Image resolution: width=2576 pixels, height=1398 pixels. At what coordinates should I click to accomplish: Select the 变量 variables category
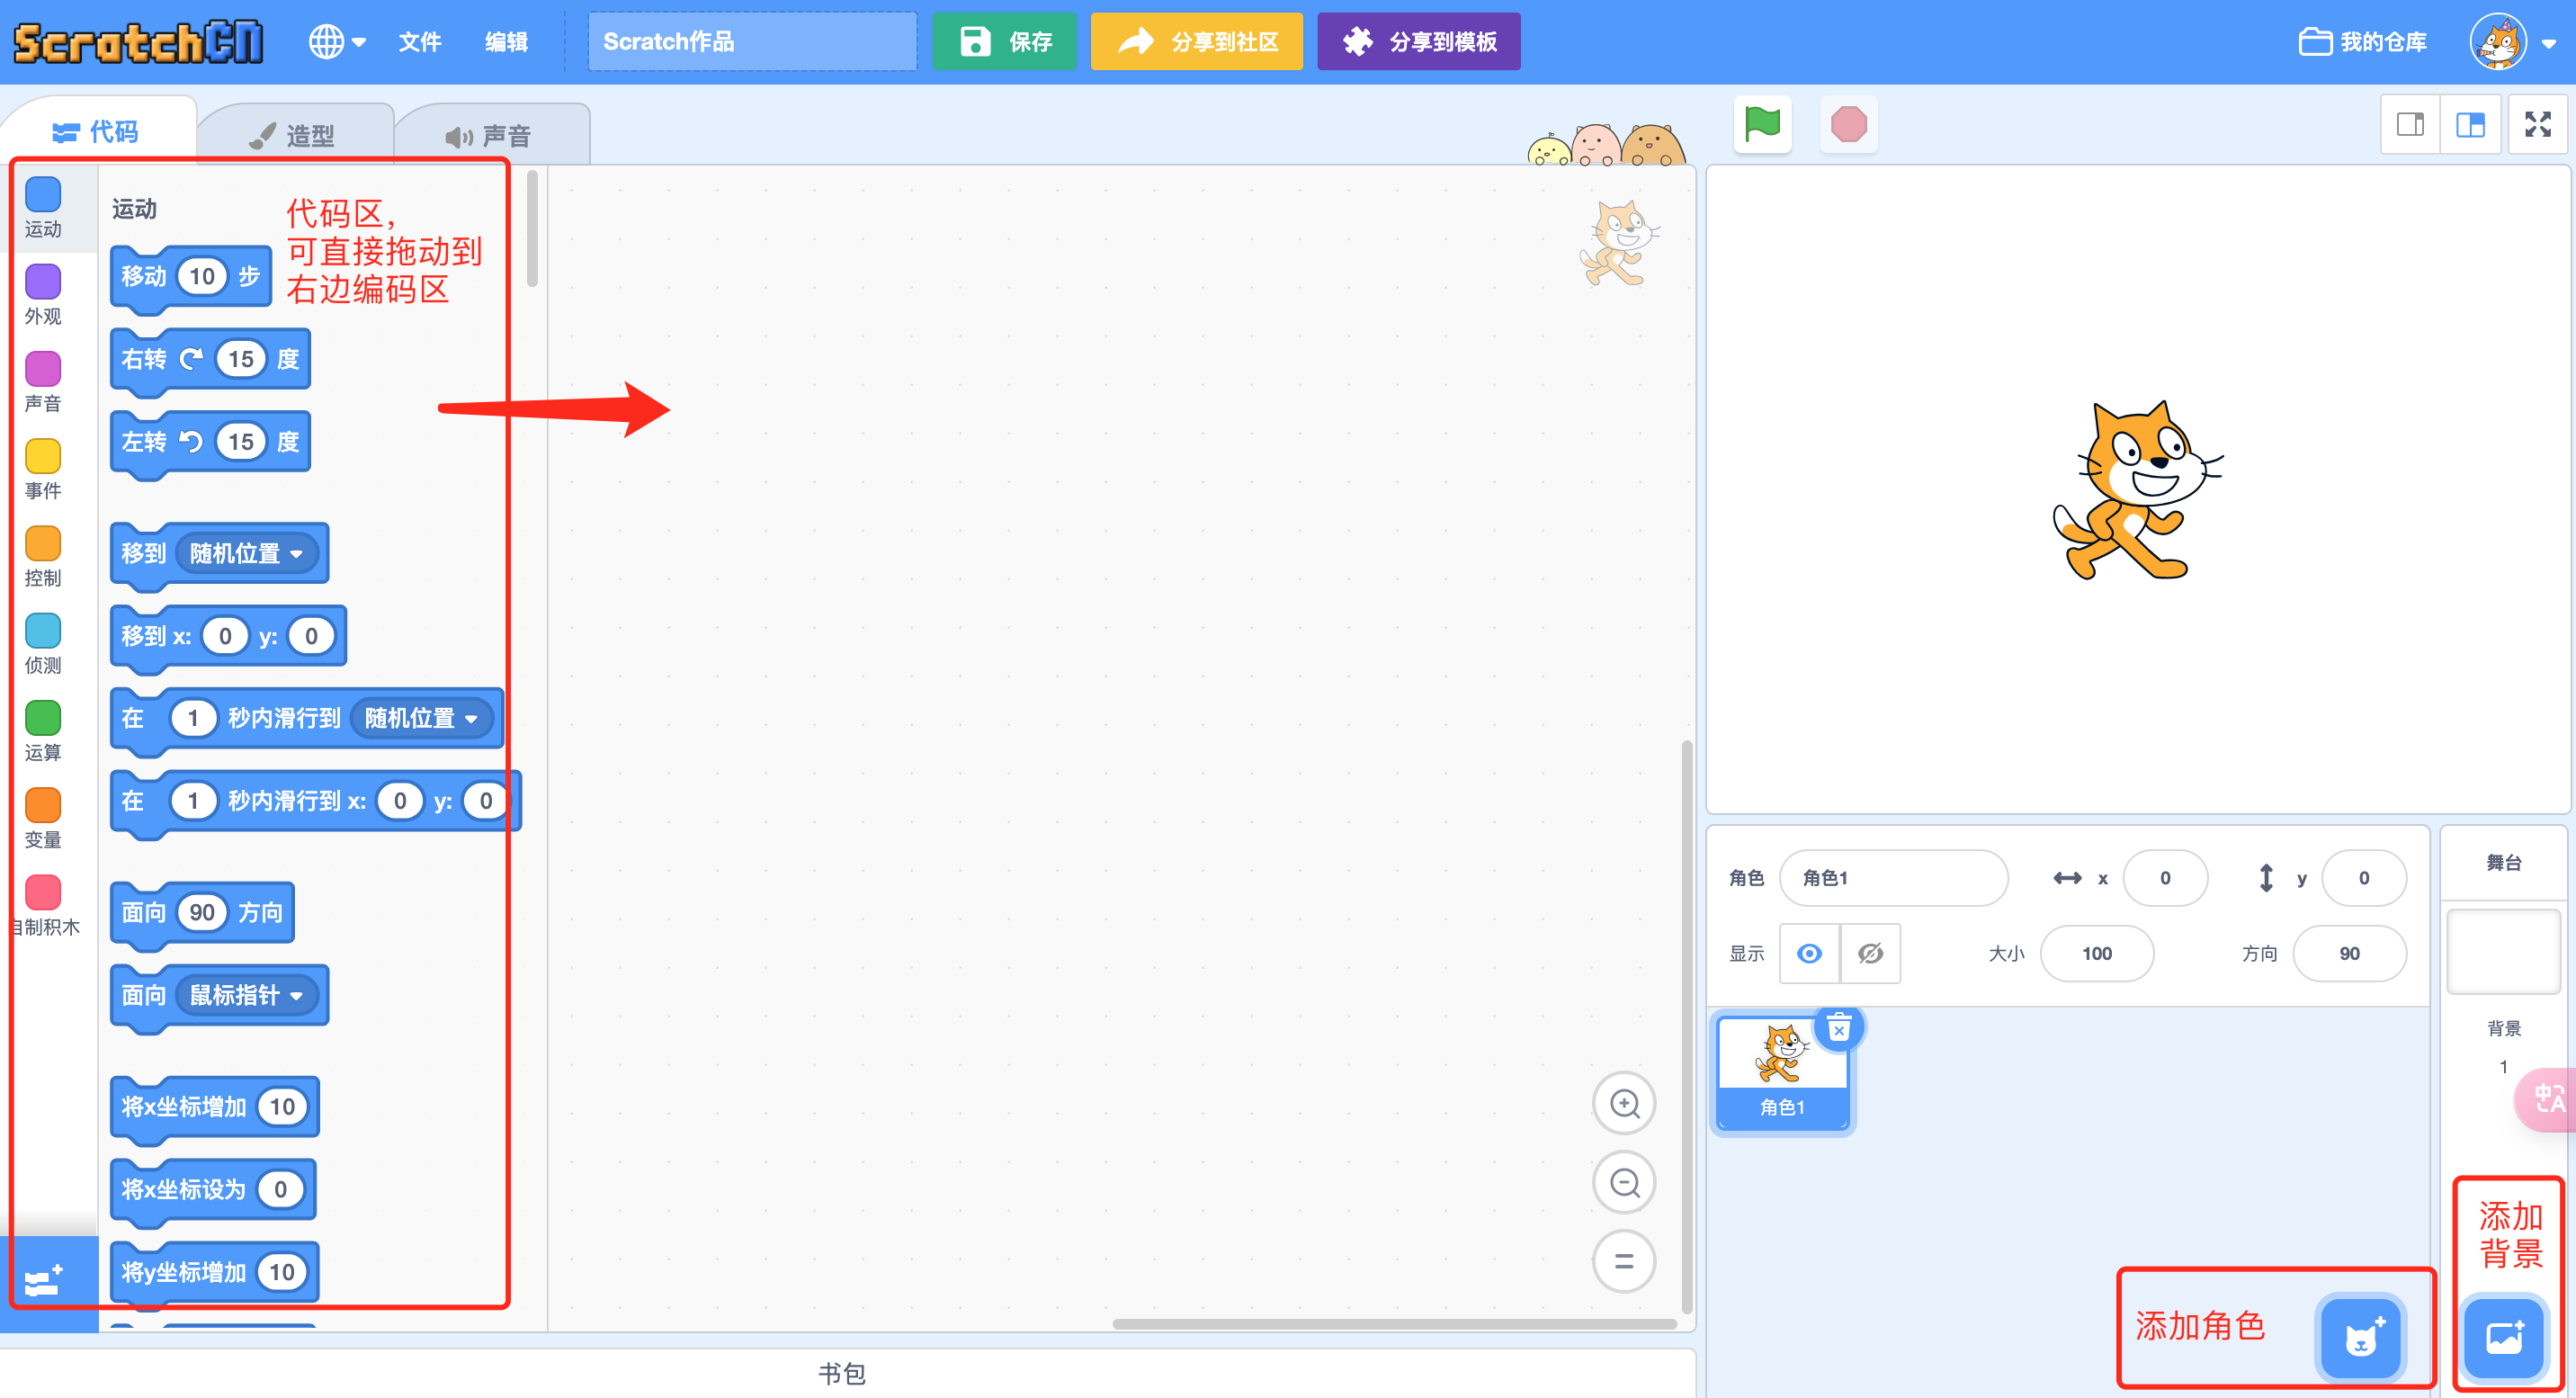tap(43, 818)
